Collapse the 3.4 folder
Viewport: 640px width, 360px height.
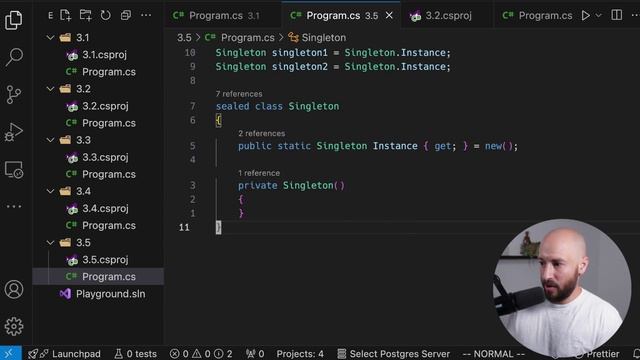50,191
